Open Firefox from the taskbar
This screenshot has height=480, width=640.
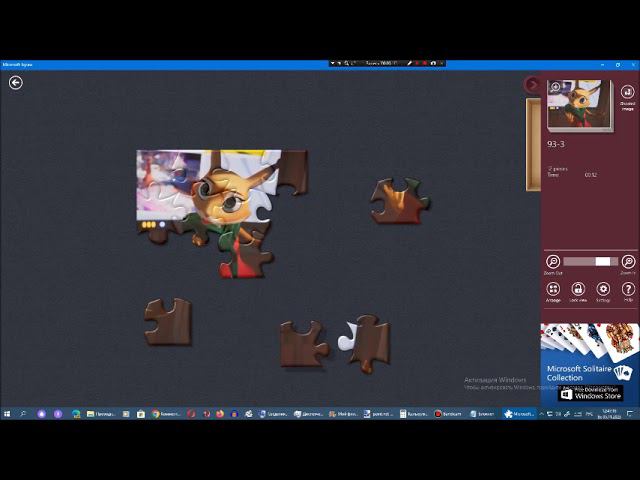pos(220,414)
